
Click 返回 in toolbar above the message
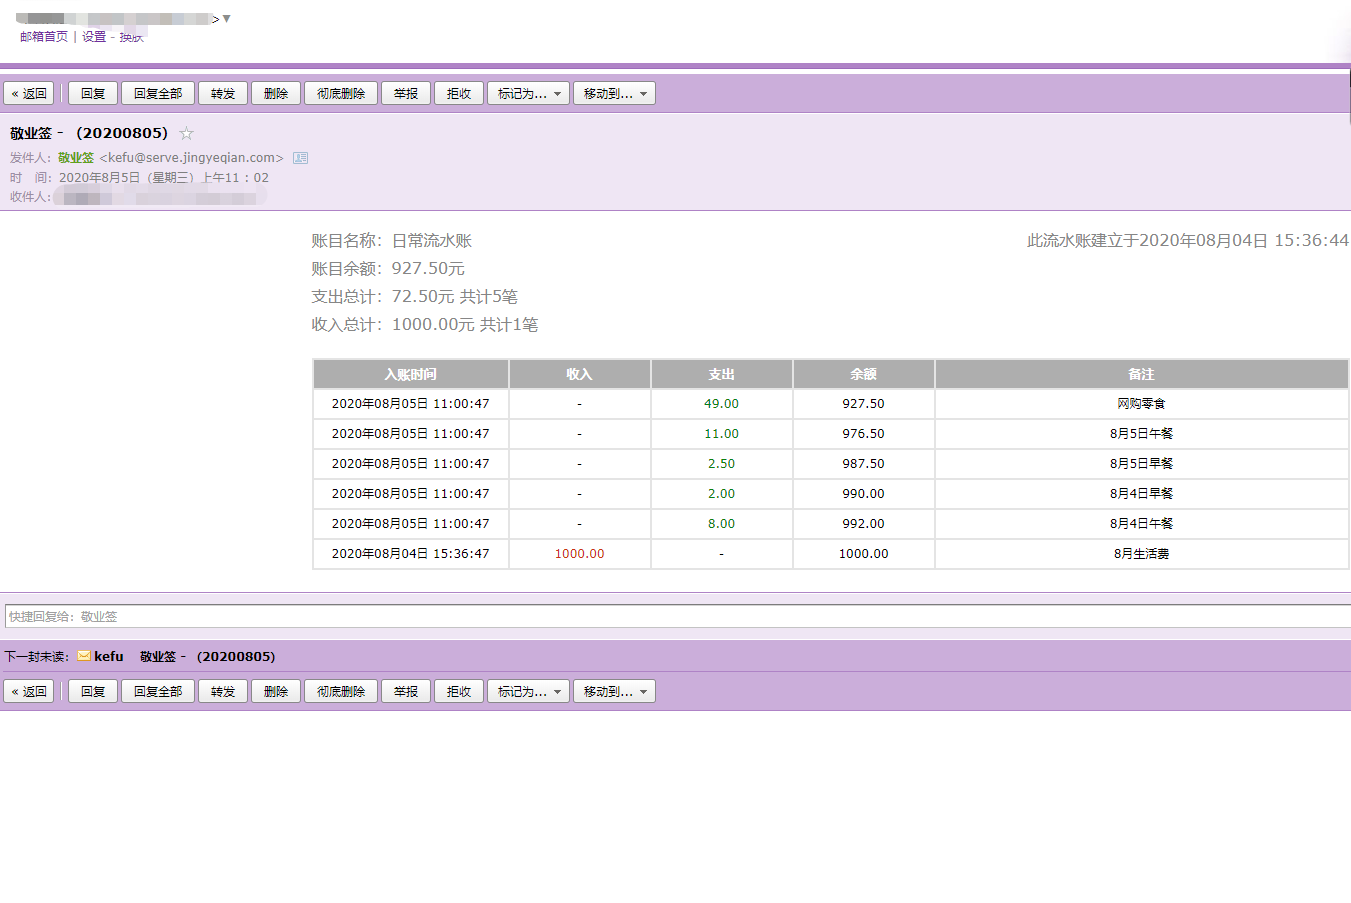[29, 93]
